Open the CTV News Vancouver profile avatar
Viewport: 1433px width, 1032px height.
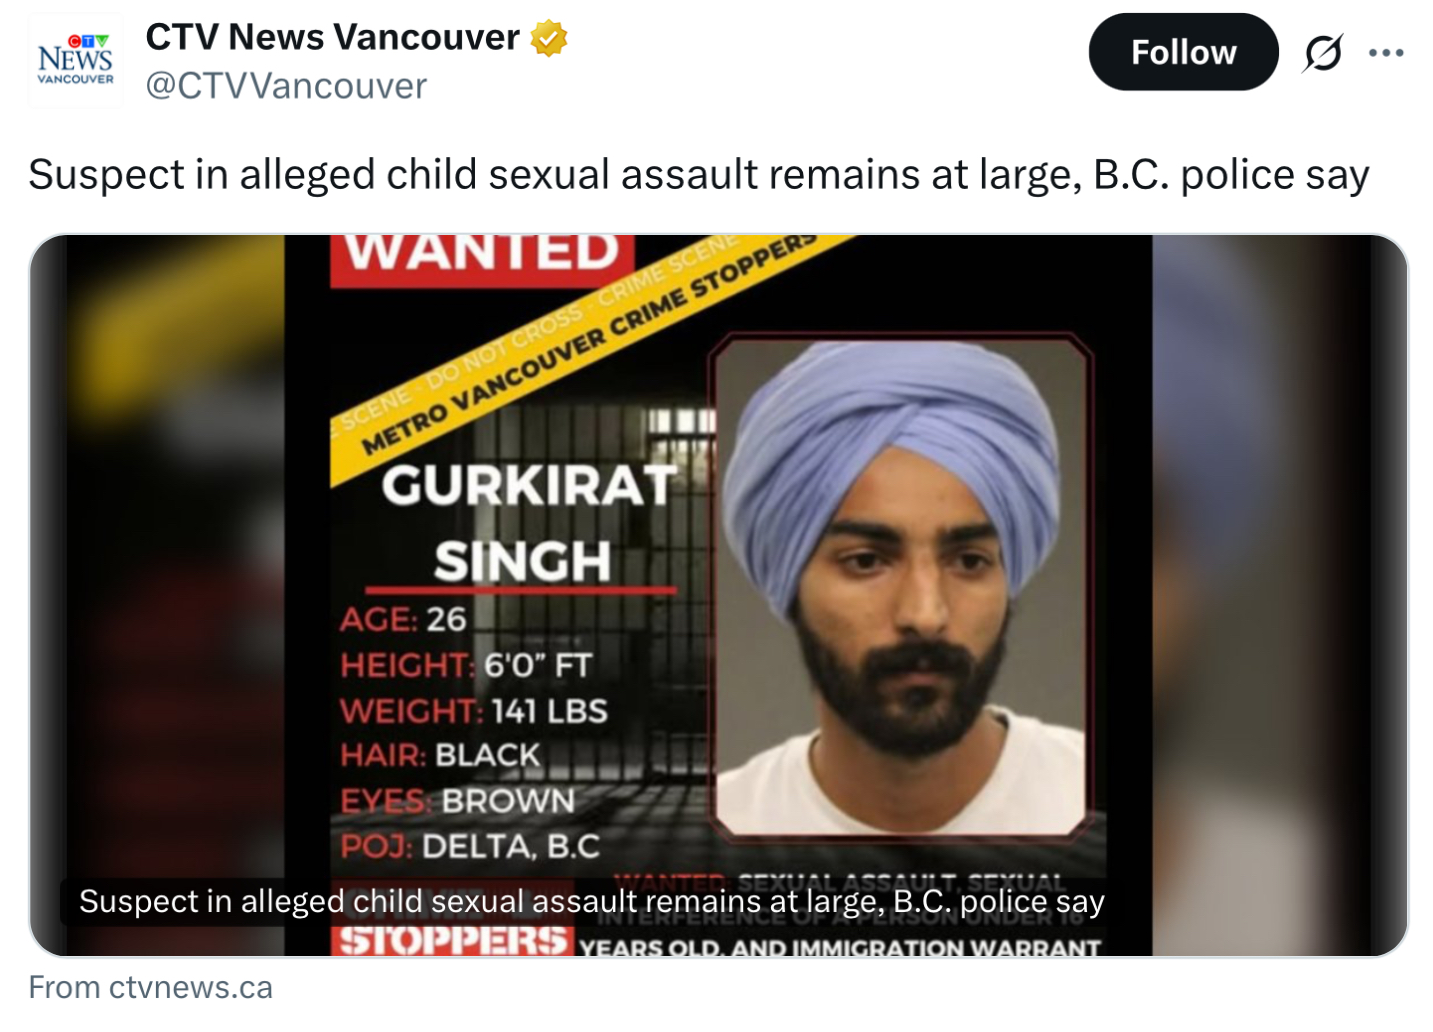pos(75,60)
